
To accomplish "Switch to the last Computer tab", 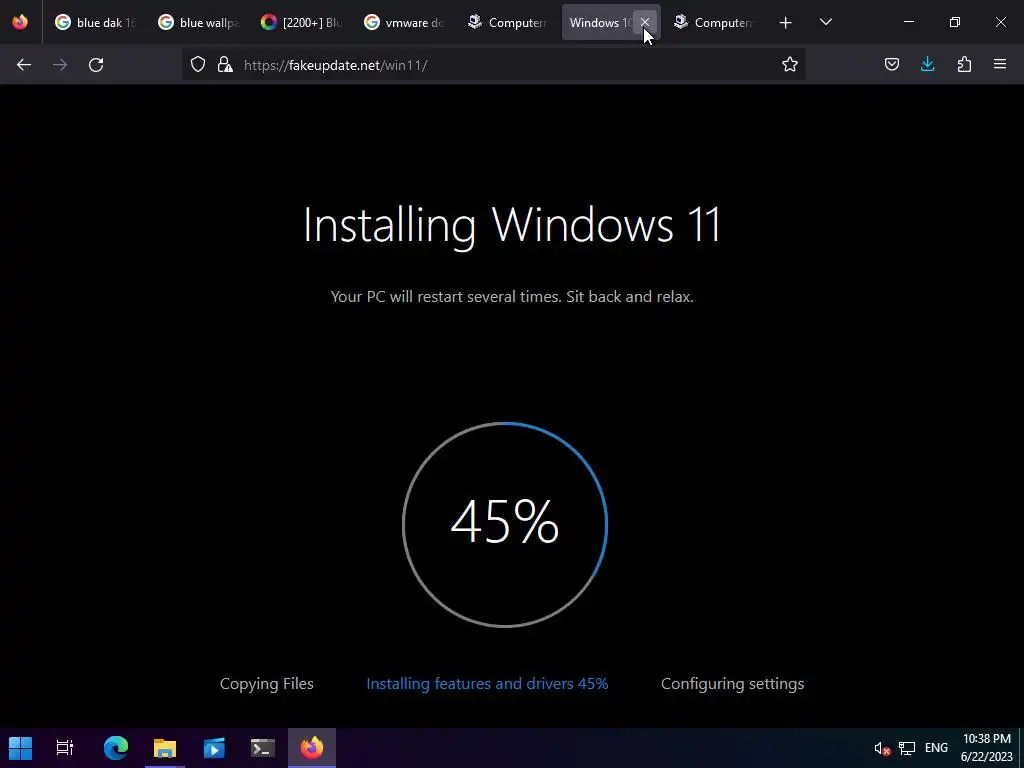I will 714,23.
